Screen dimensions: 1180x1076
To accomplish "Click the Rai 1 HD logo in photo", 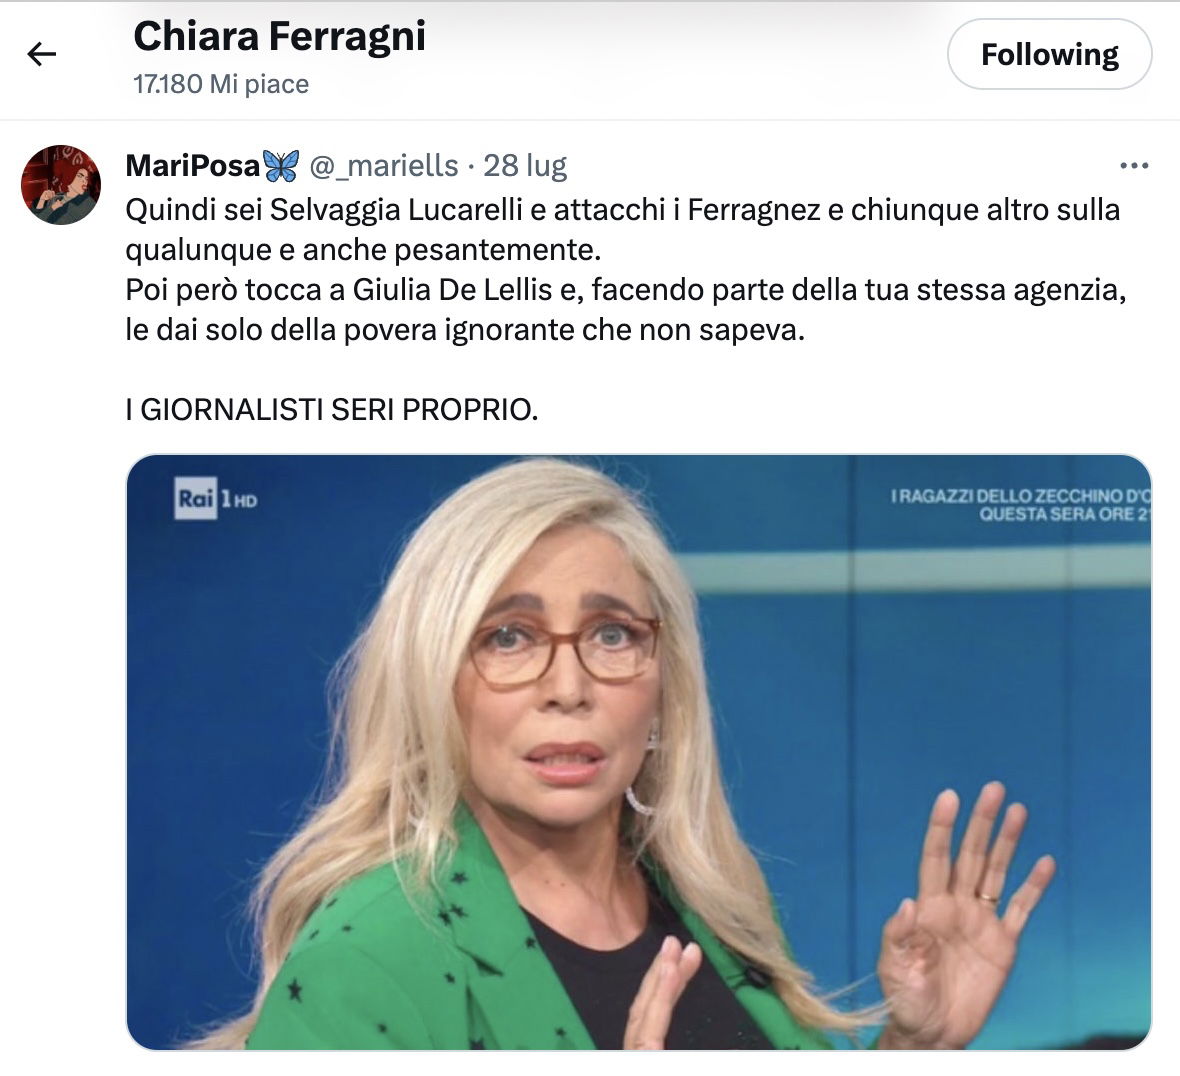I will tap(215, 498).
